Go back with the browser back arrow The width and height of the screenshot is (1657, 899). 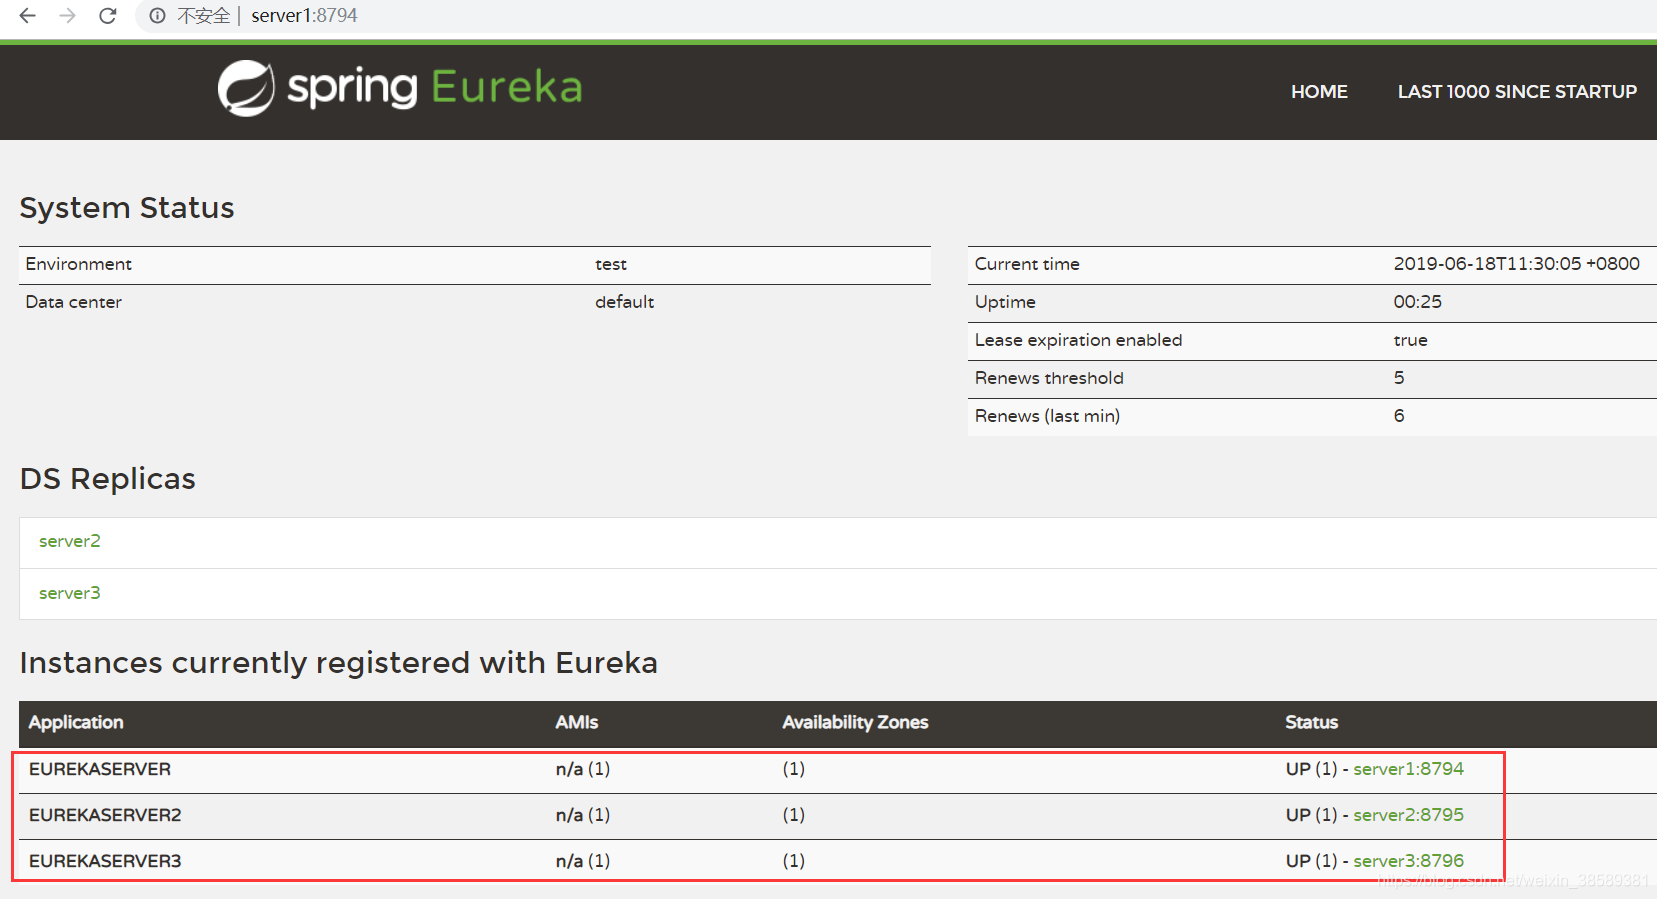[28, 16]
